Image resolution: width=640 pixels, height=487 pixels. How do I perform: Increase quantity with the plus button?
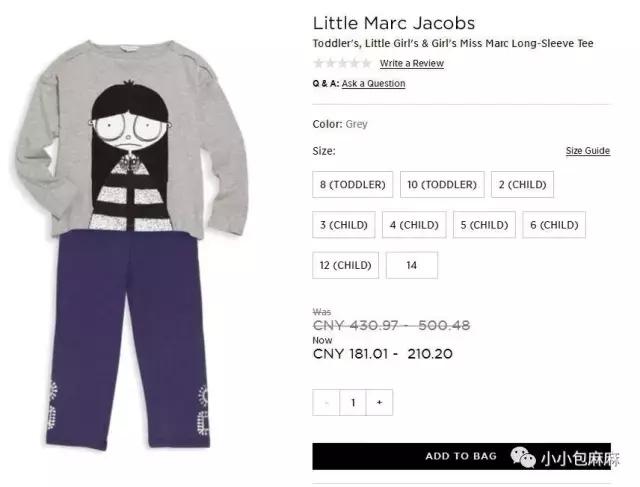(380, 402)
